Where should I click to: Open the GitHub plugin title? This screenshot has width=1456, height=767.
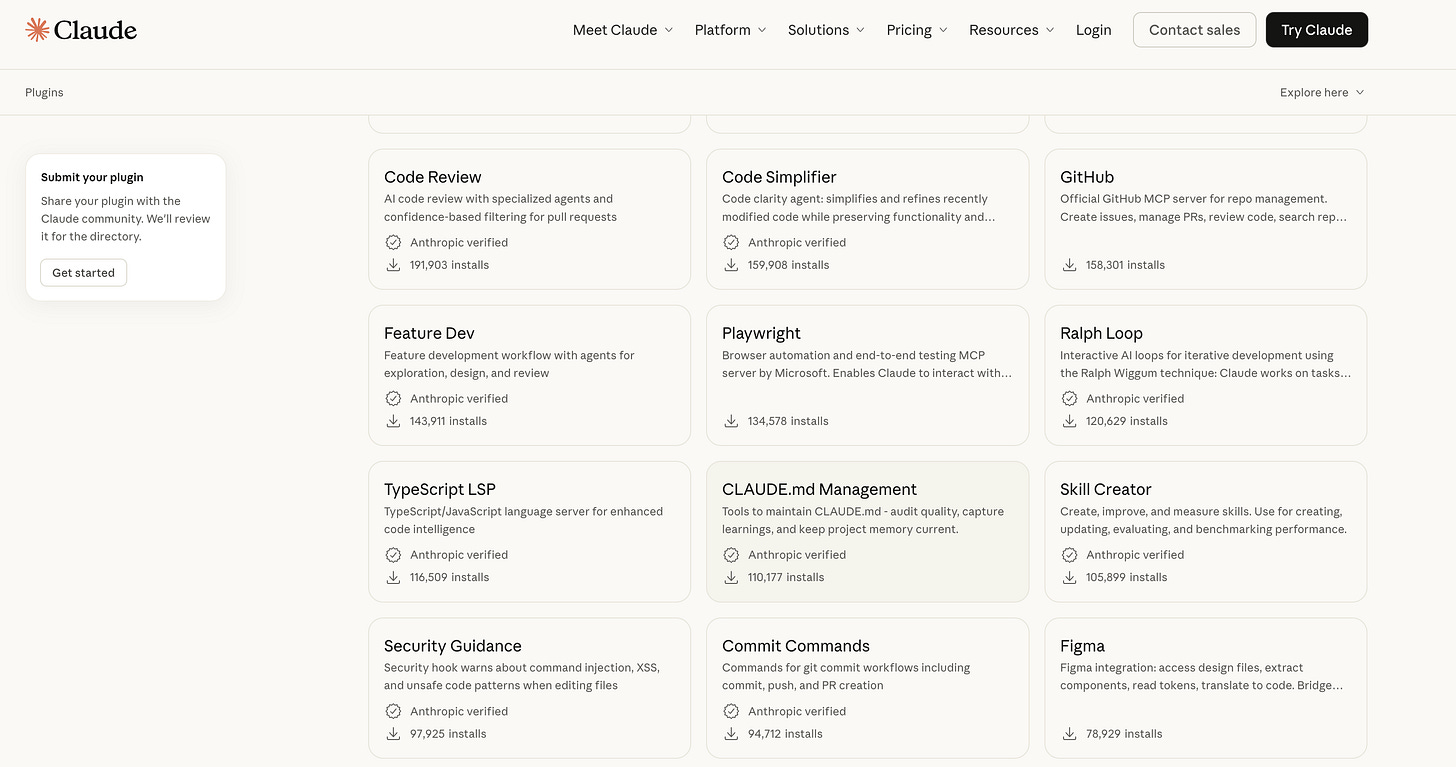(1087, 177)
